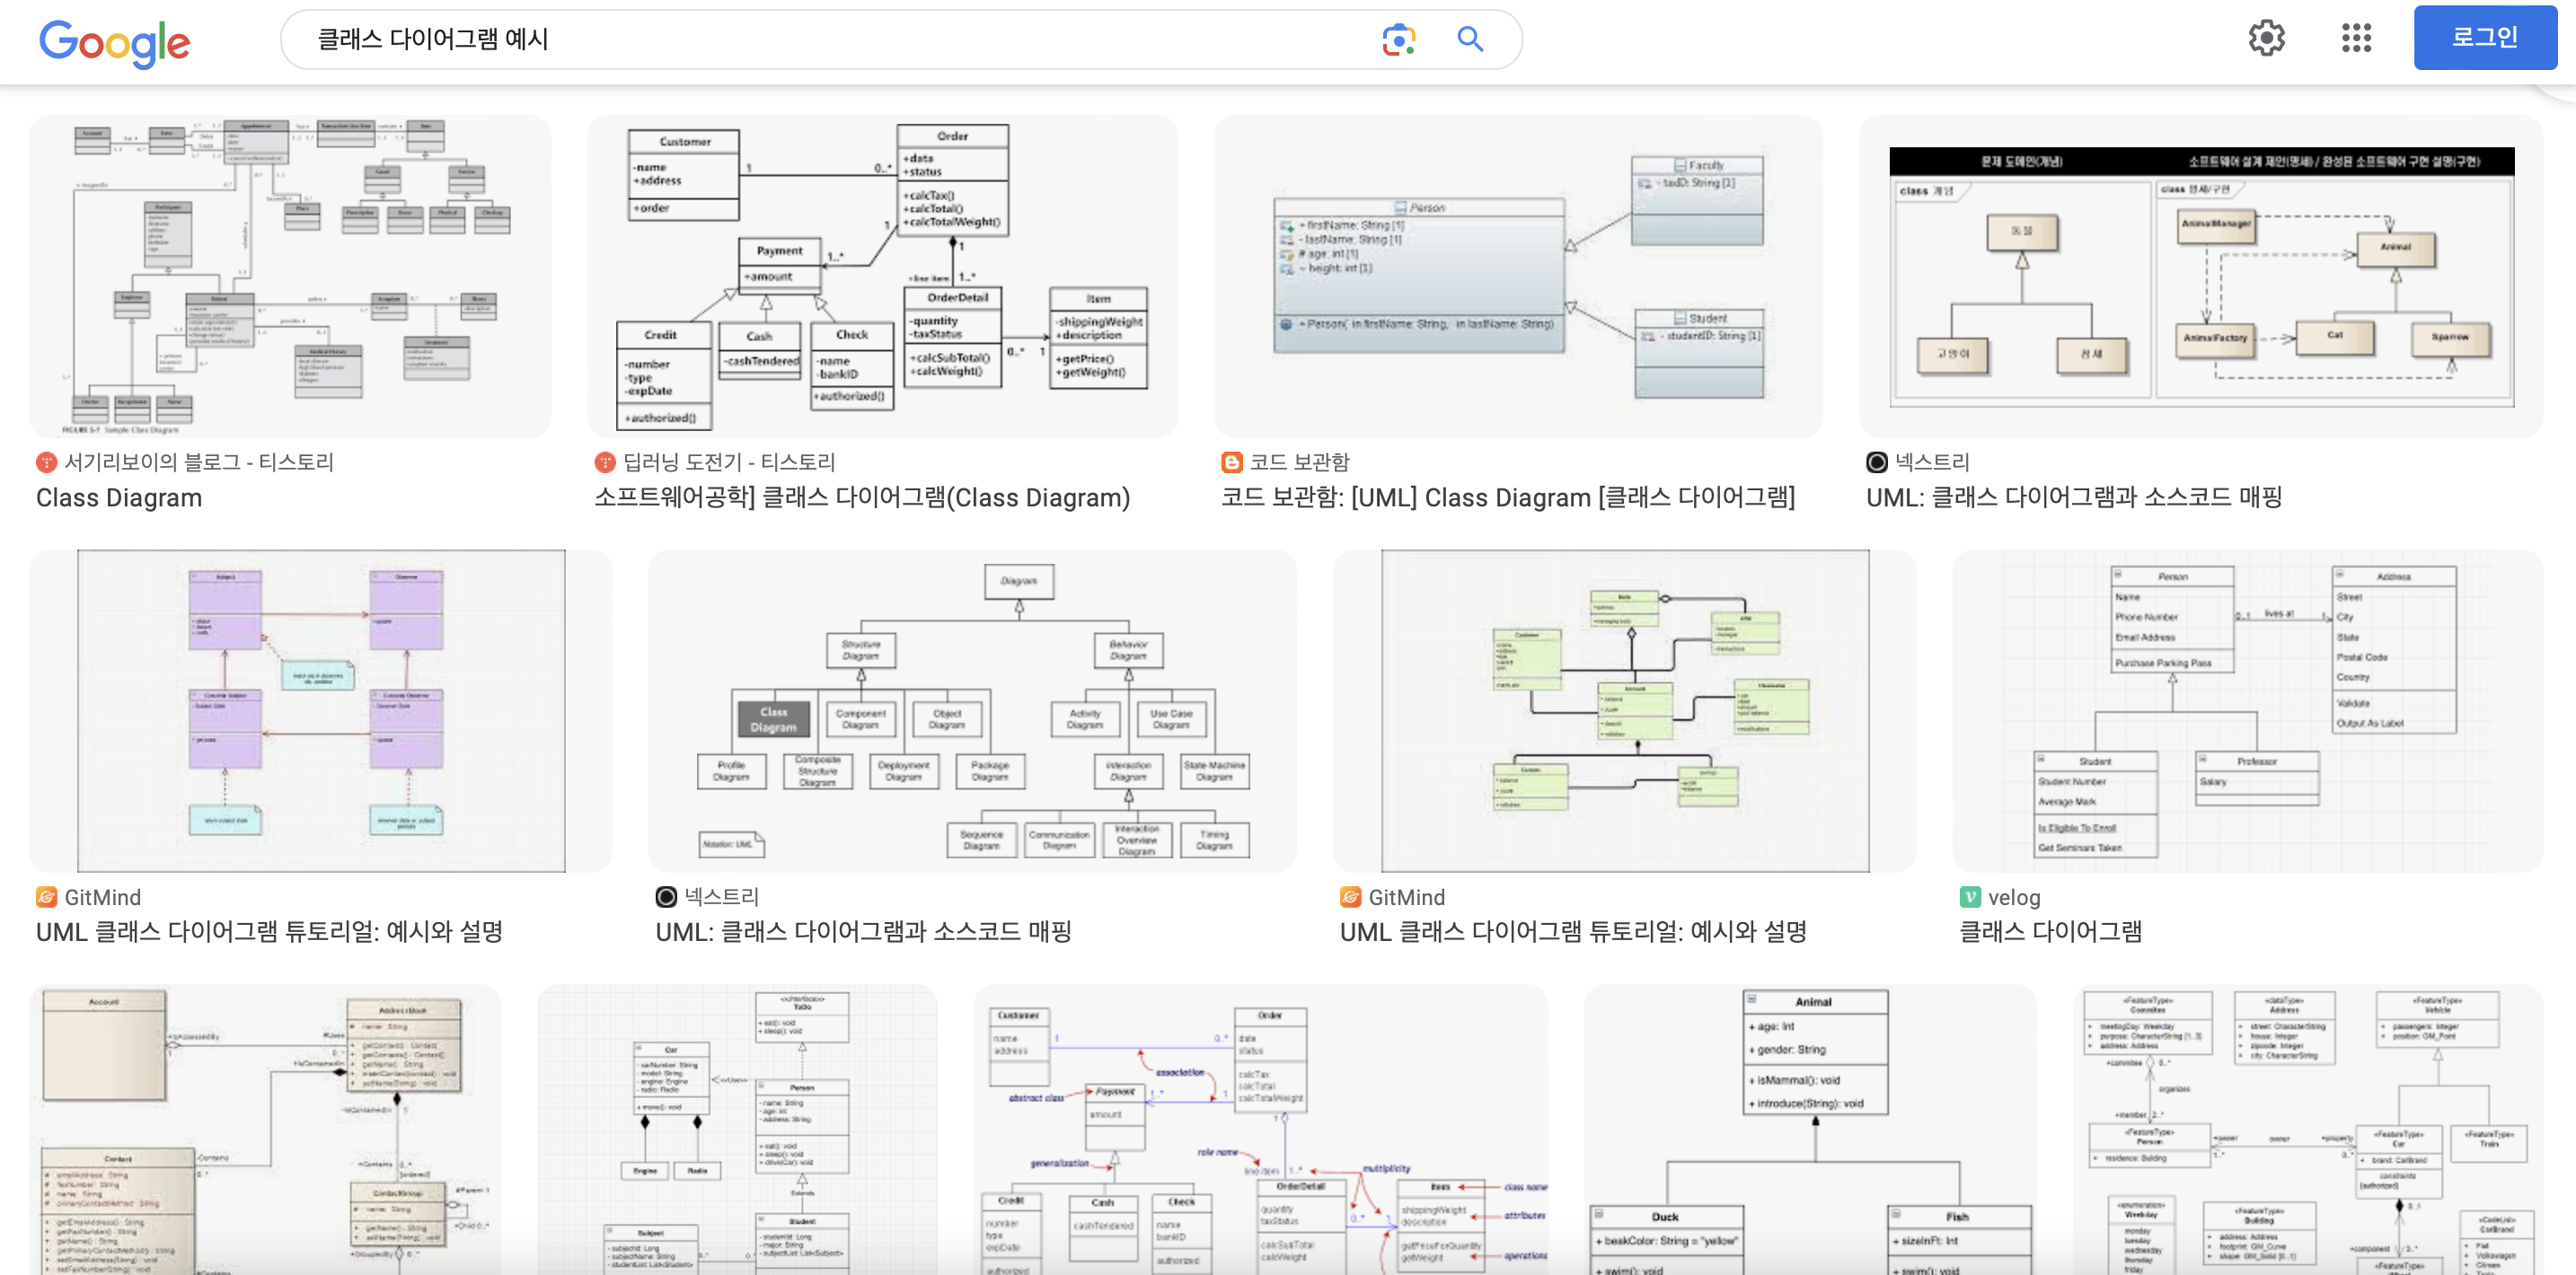
Task: Open the Customer Order class diagram thumbnail
Action: click(882, 276)
